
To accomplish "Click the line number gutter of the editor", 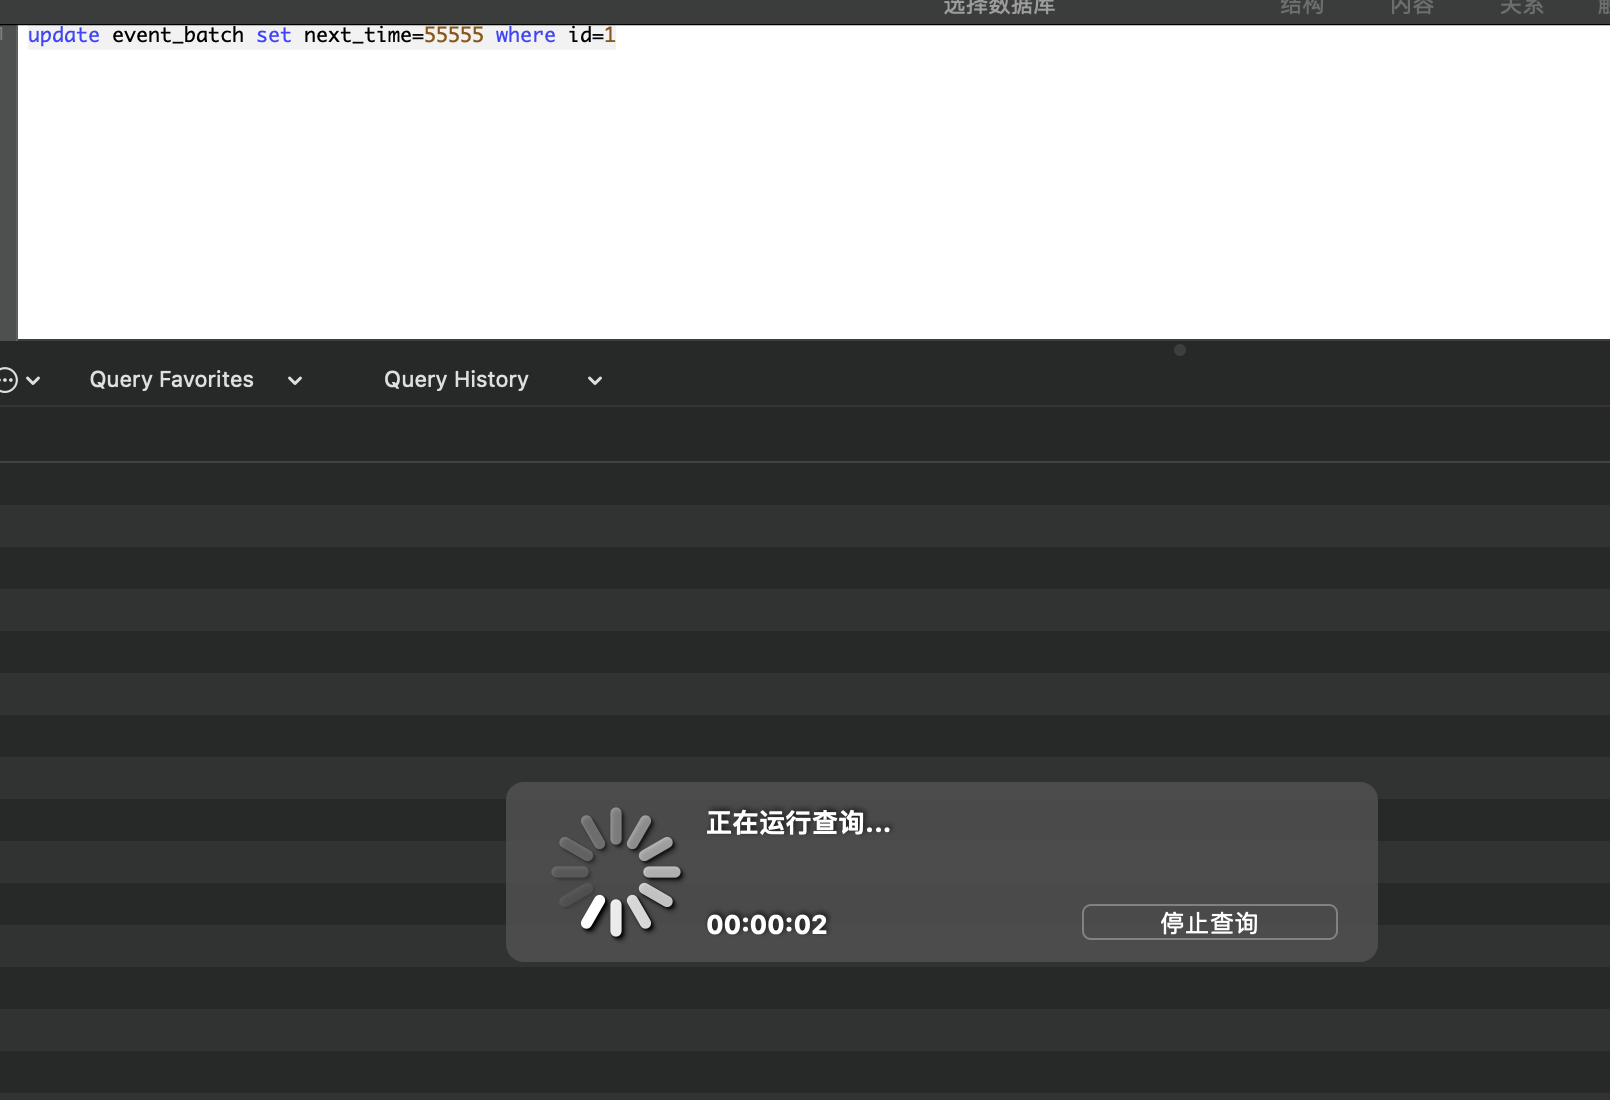I will pos(9,35).
